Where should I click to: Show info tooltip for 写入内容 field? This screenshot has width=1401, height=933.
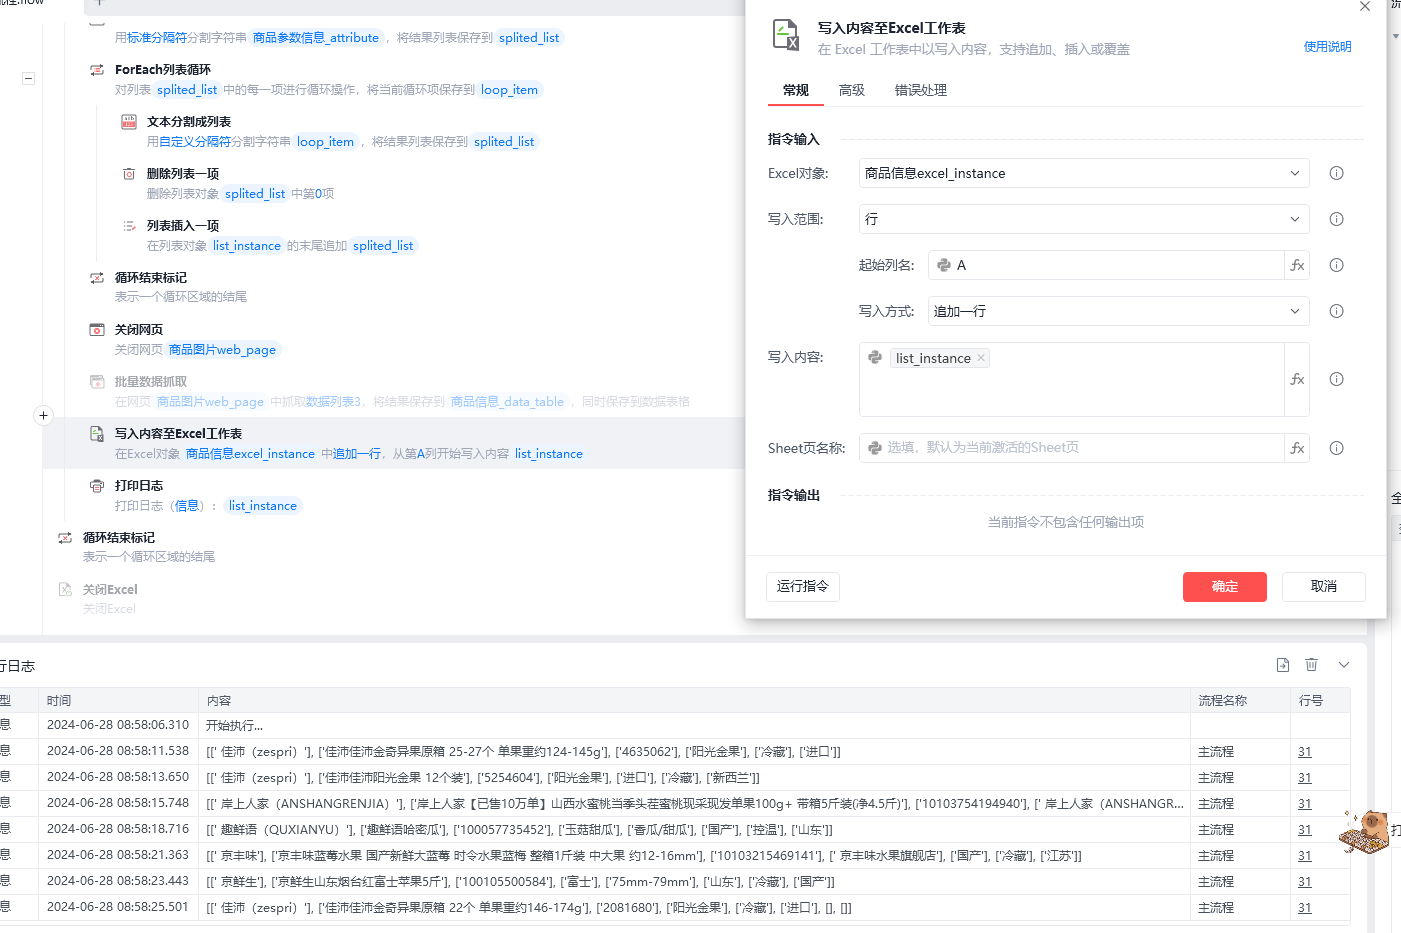pos(1336,379)
